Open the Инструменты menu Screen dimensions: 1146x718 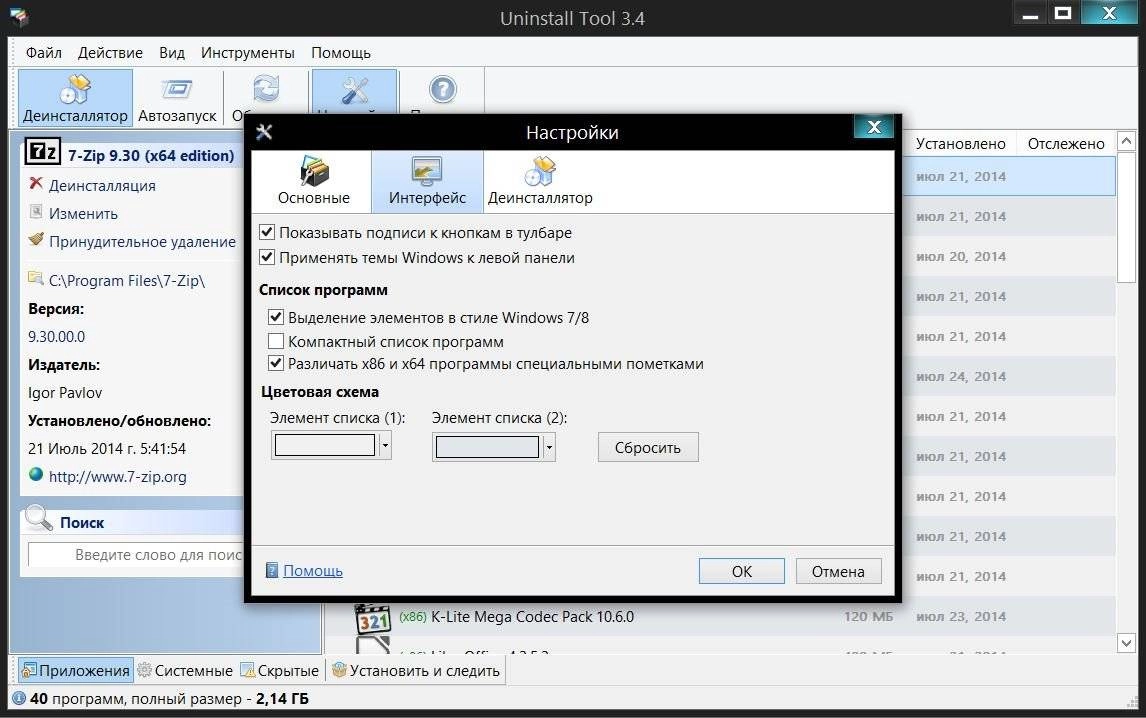[x=248, y=53]
